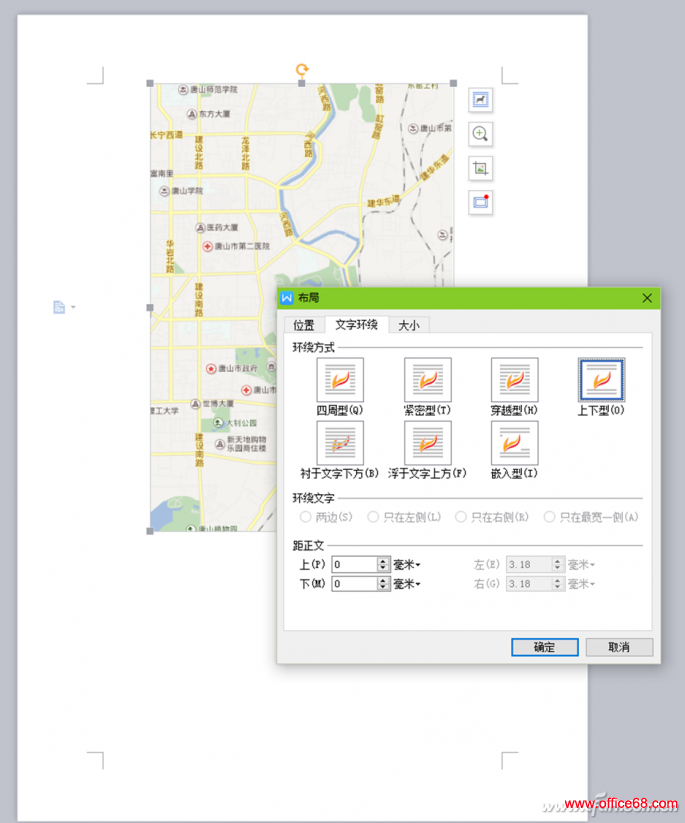Choose the 紧密型 (T) wrapping style
Screen dimensions: 685x823
(x=427, y=387)
